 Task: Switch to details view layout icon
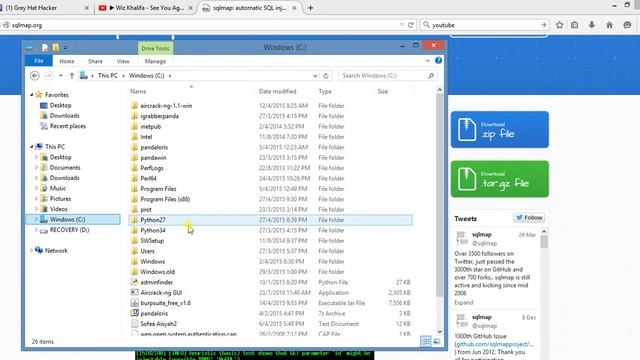pos(426,341)
